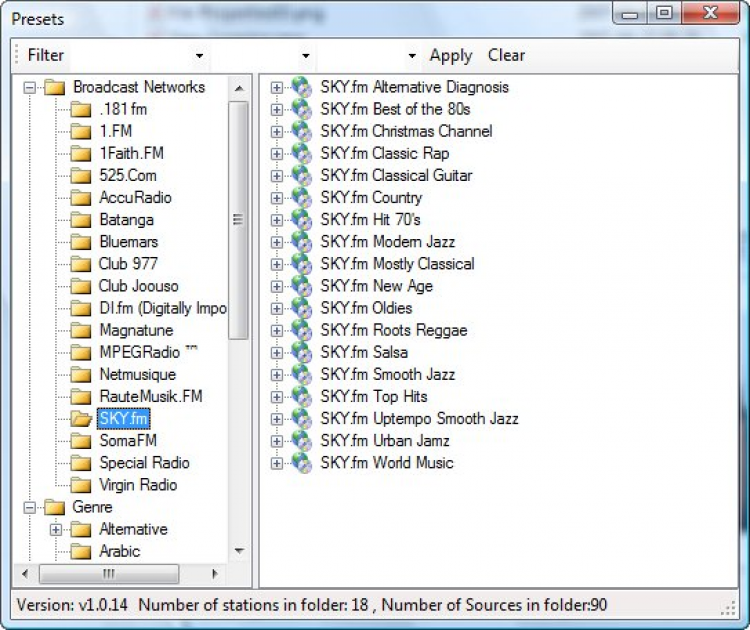Apply the filter
The image size is (750, 630).
click(x=451, y=56)
